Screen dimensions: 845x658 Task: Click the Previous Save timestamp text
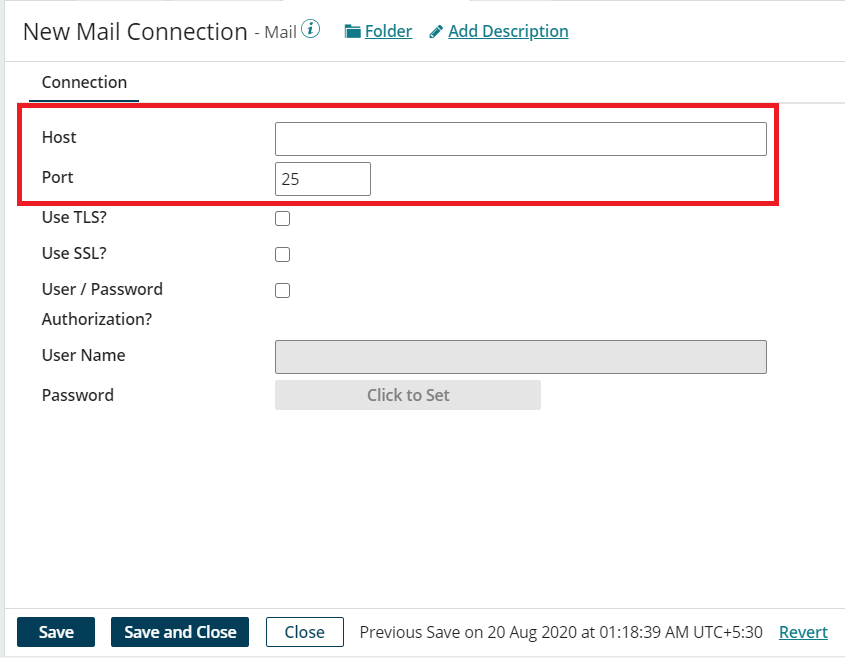tap(561, 632)
